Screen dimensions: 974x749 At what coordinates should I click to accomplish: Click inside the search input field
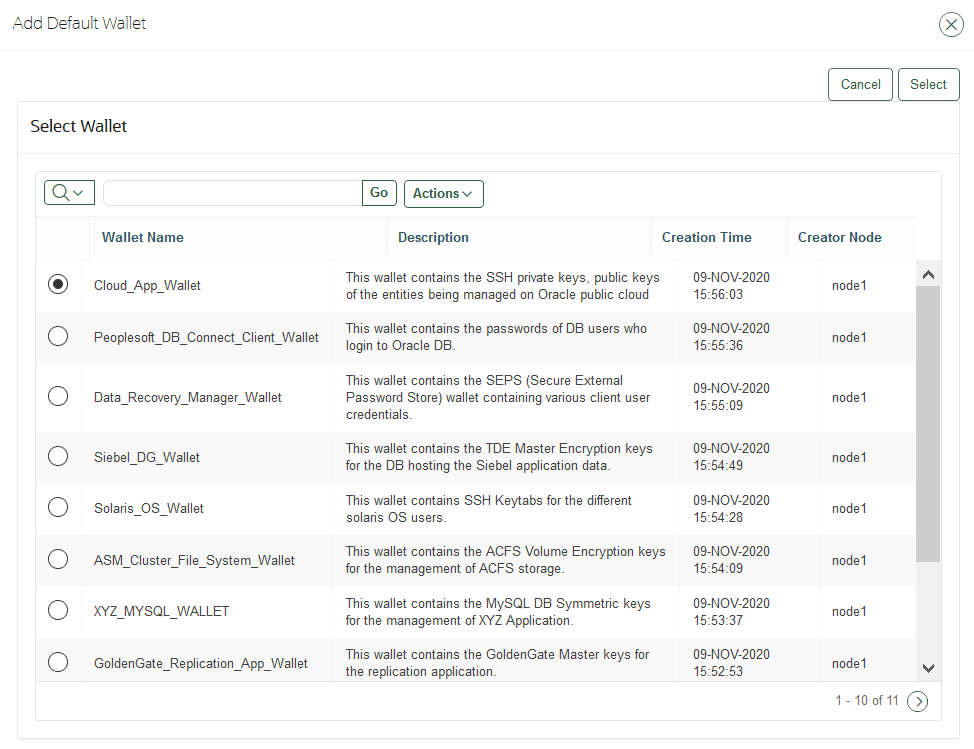230,193
